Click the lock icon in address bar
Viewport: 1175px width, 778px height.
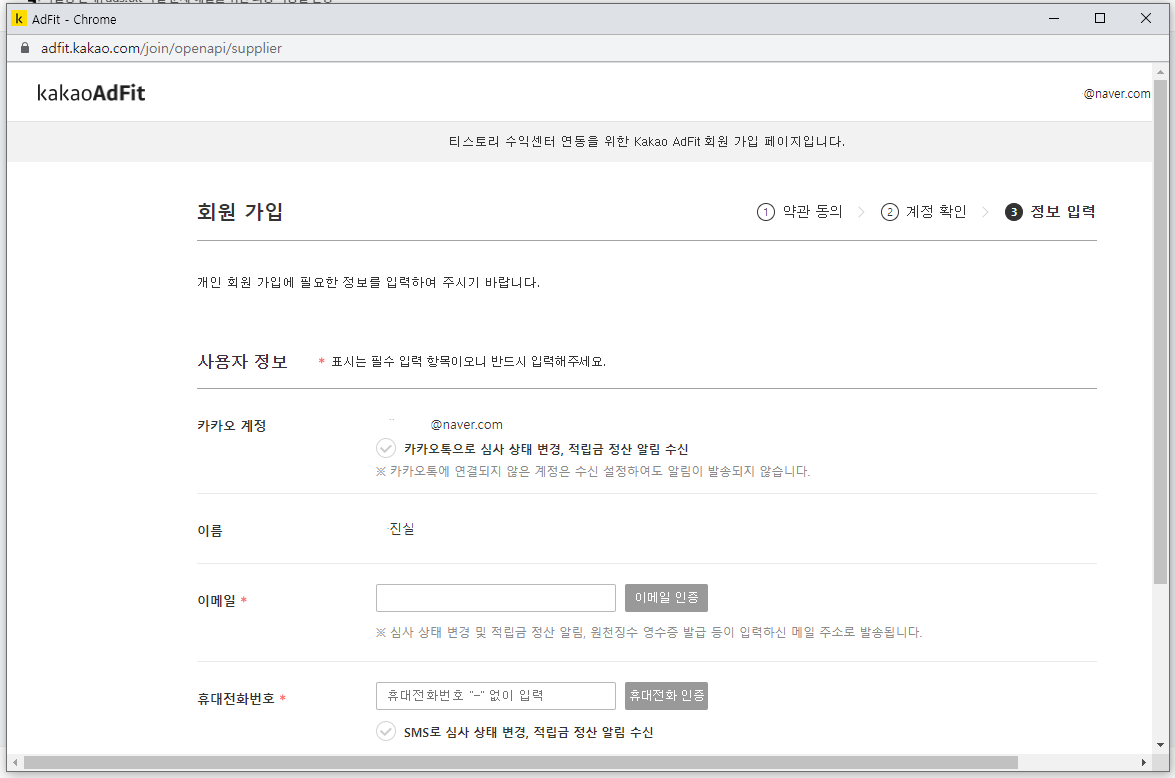point(25,48)
